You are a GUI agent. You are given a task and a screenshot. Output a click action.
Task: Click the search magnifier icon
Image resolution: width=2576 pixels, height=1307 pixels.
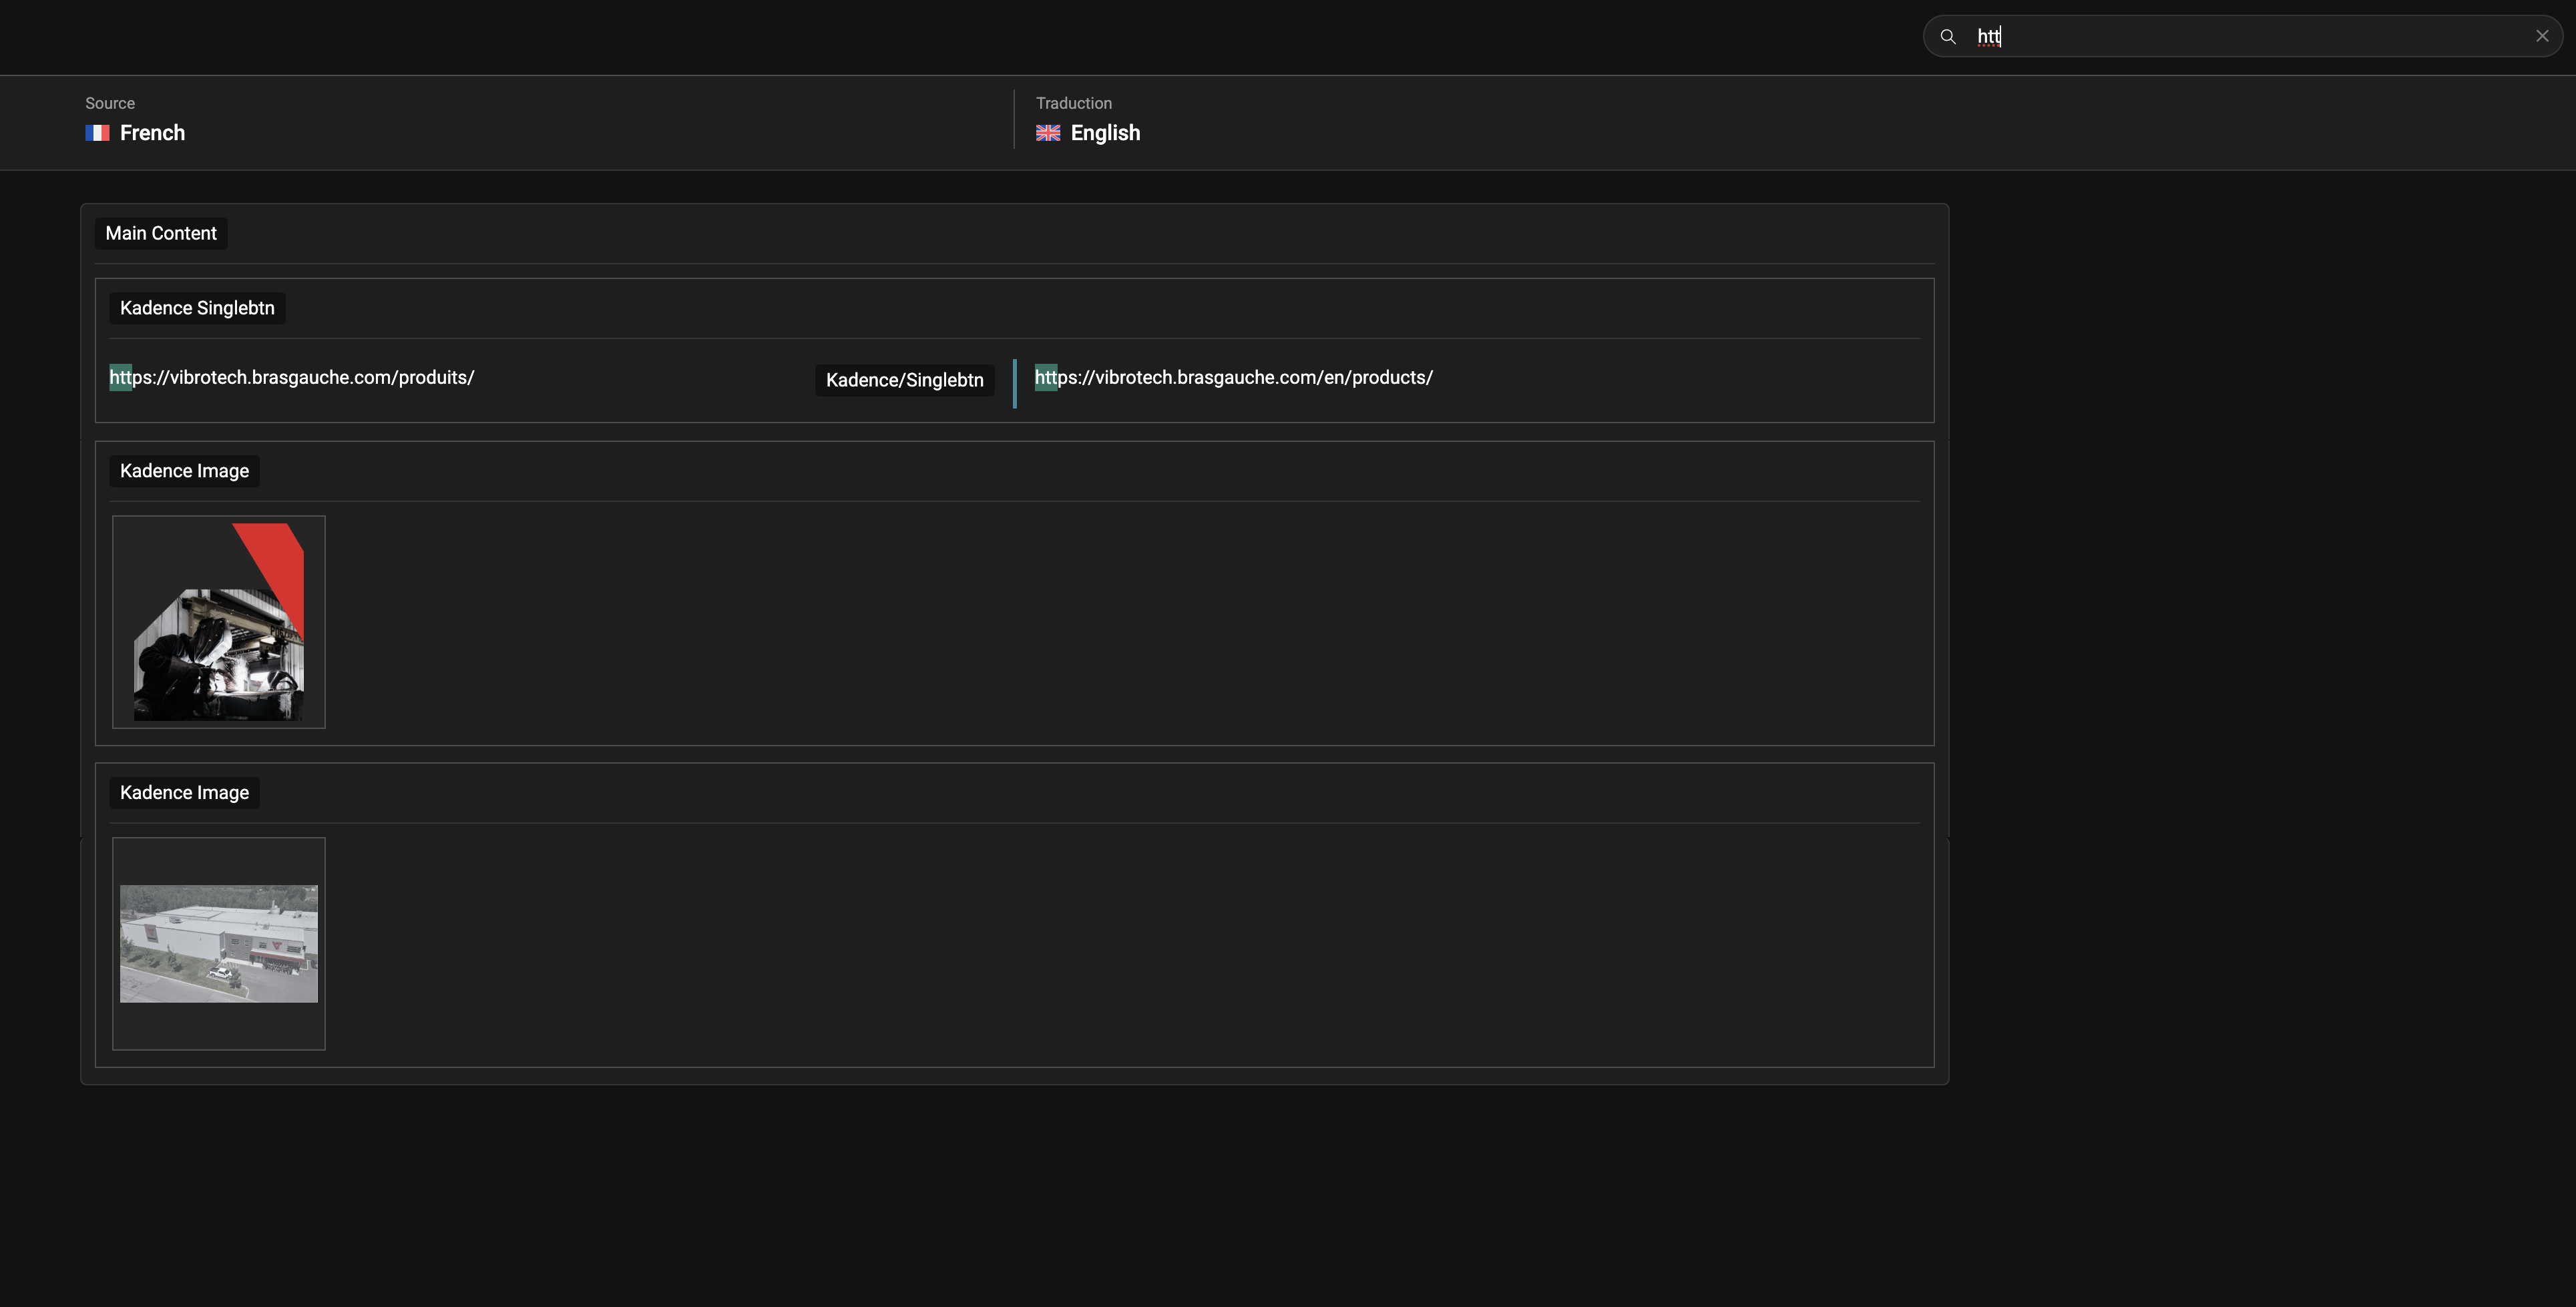[1947, 36]
